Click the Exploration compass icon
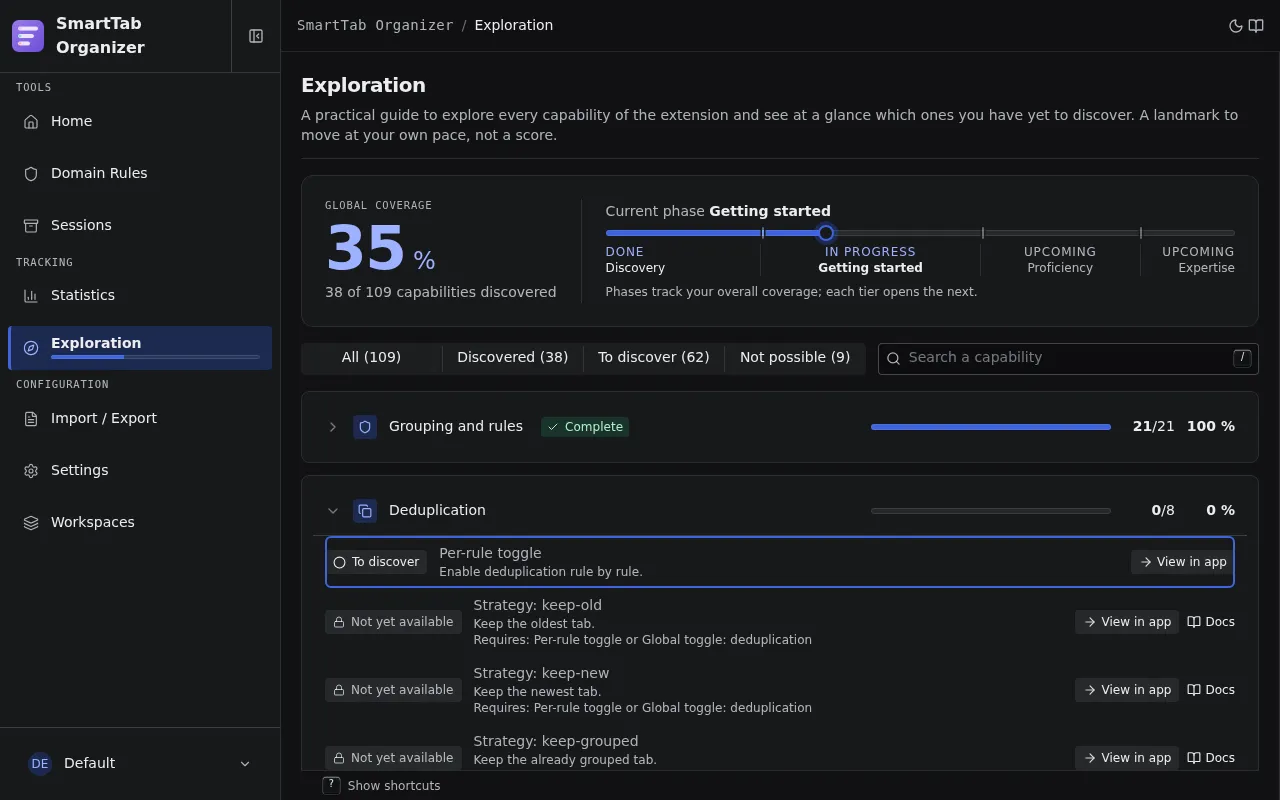Image resolution: width=1280 pixels, height=800 pixels. pyautogui.click(x=31, y=348)
